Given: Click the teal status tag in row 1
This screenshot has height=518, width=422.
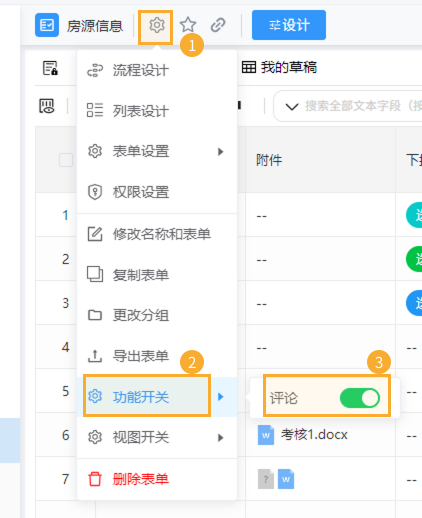Looking at the screenshot, I should (414, 215).
